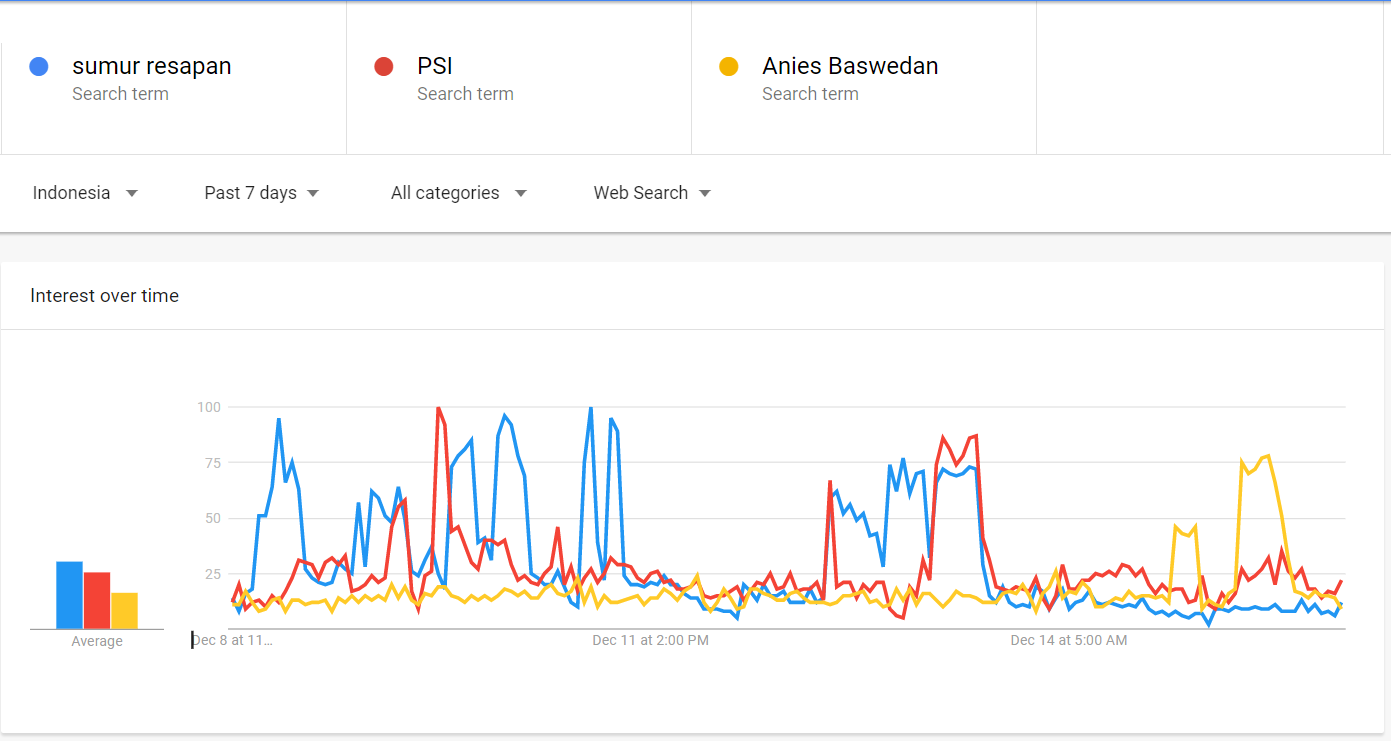Click the Dec 11 at 2:00 PM label
This screenshot has height=741, width=1395.
[x=650, y=640]
